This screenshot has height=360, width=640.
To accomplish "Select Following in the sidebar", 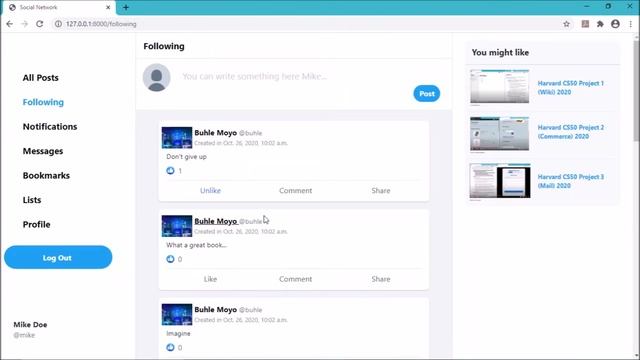I will 43,102.
